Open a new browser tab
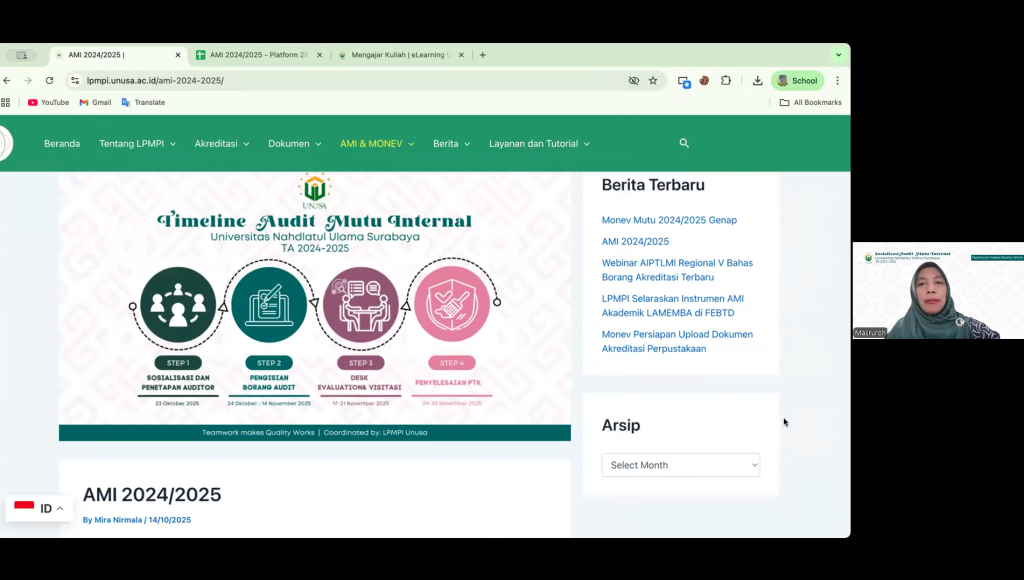The height and width of the screenshot is (580, 1024). [482, 55]
